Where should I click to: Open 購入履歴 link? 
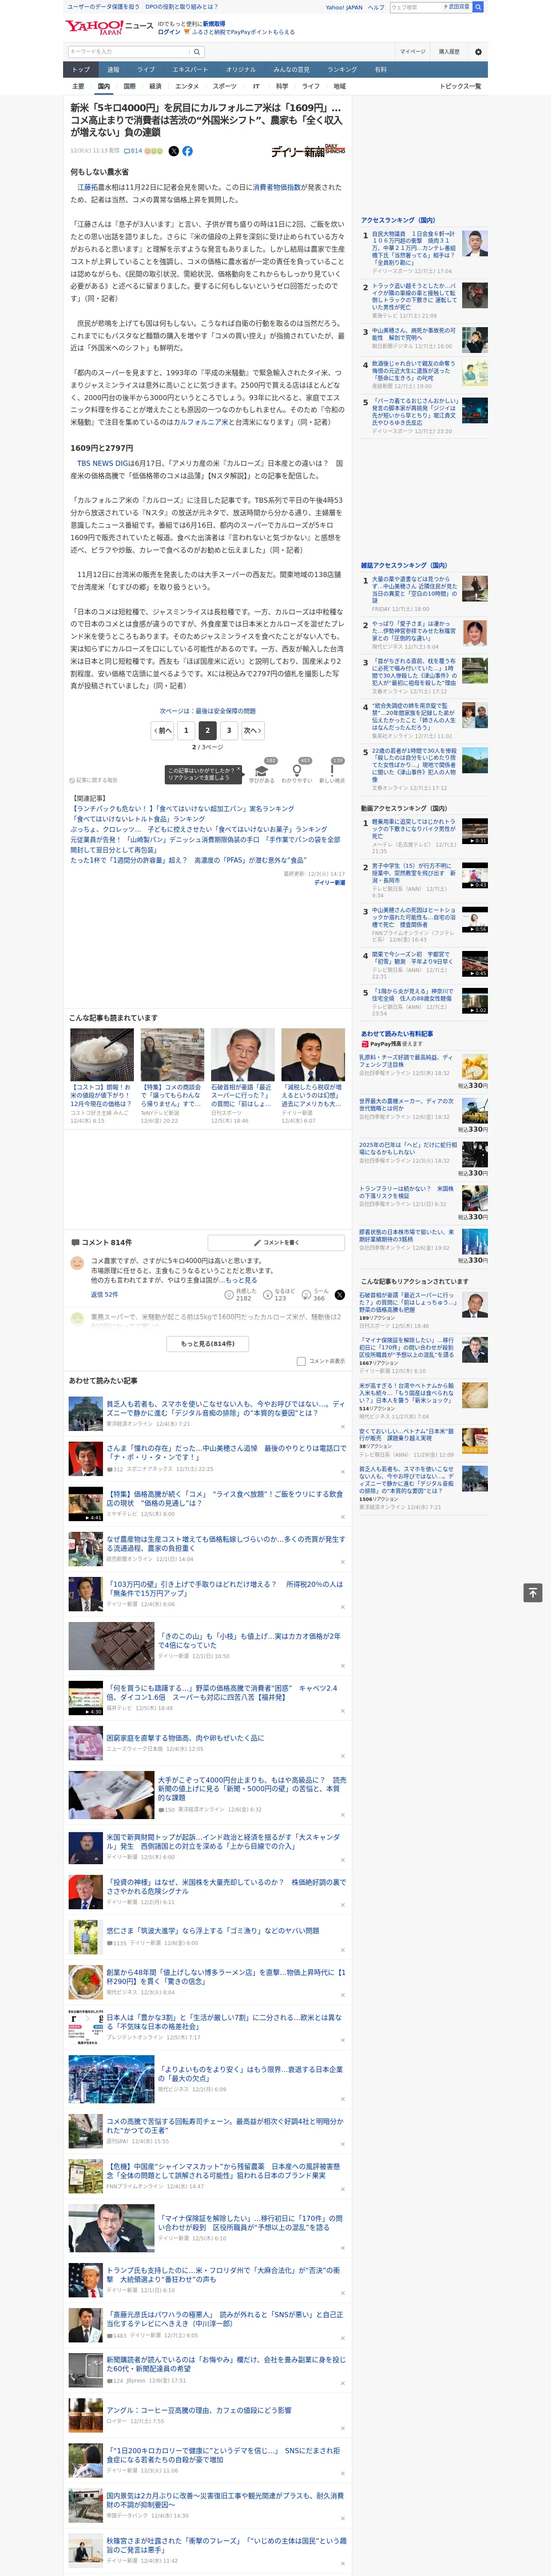449,52
